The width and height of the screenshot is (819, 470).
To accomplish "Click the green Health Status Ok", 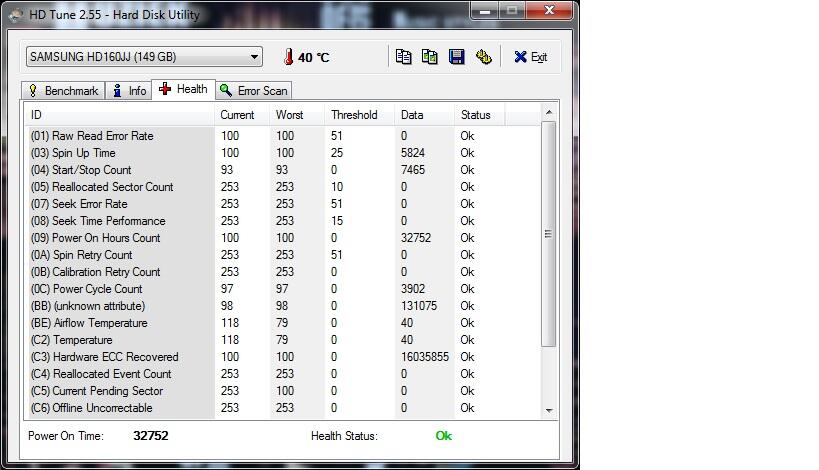I will [443, 436].
